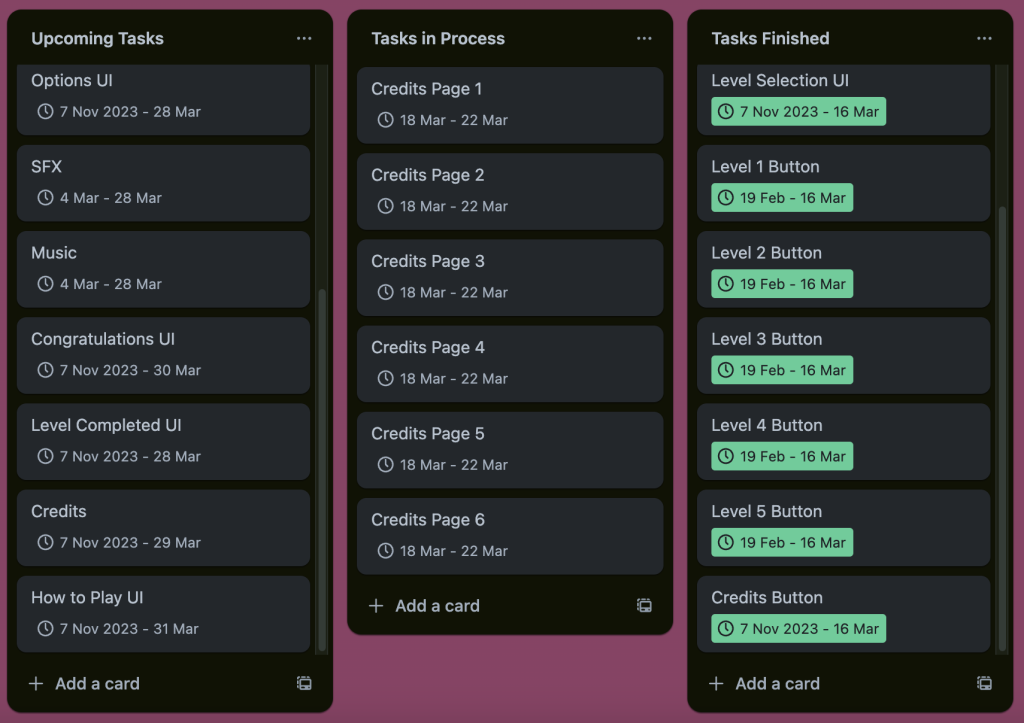Screen dimensions: 1024x723
Task: Click scrollbar of Tasks Finished list
Action: [1003, 400]
